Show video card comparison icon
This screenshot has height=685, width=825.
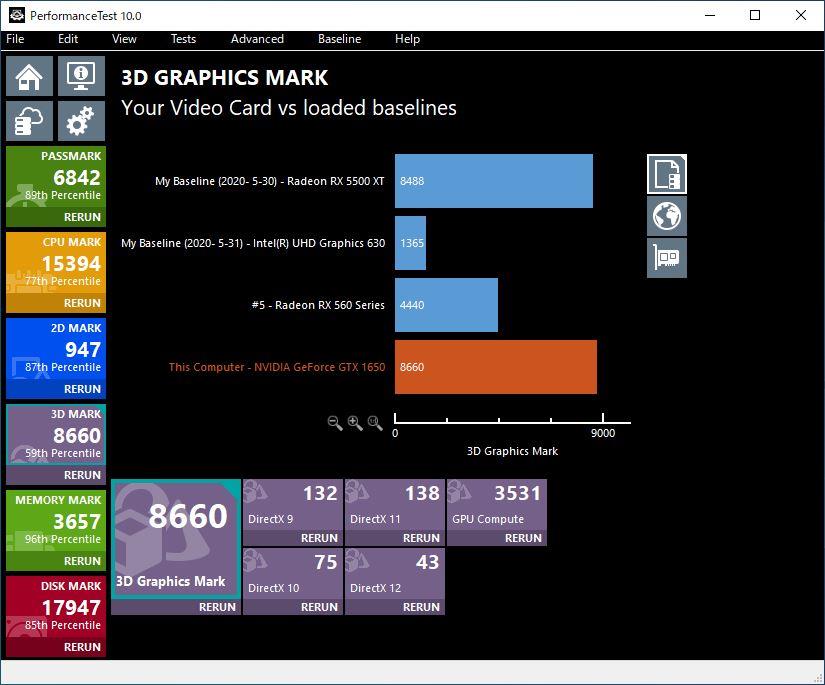click(x=667, y=258)
